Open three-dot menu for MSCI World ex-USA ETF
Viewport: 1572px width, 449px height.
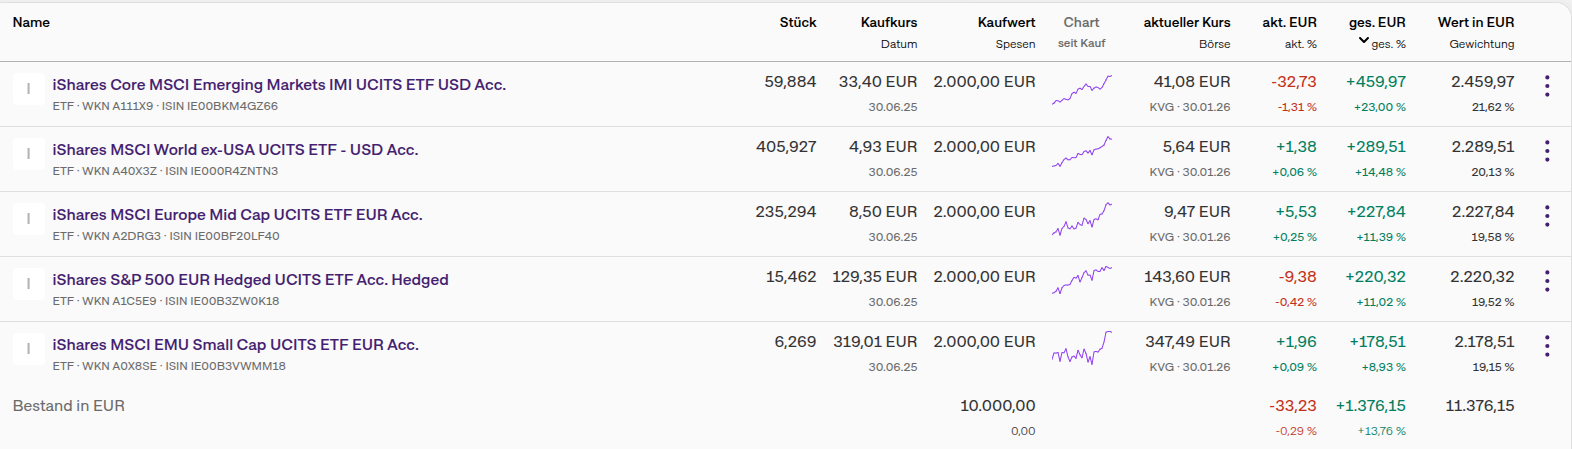point(1547,151)
